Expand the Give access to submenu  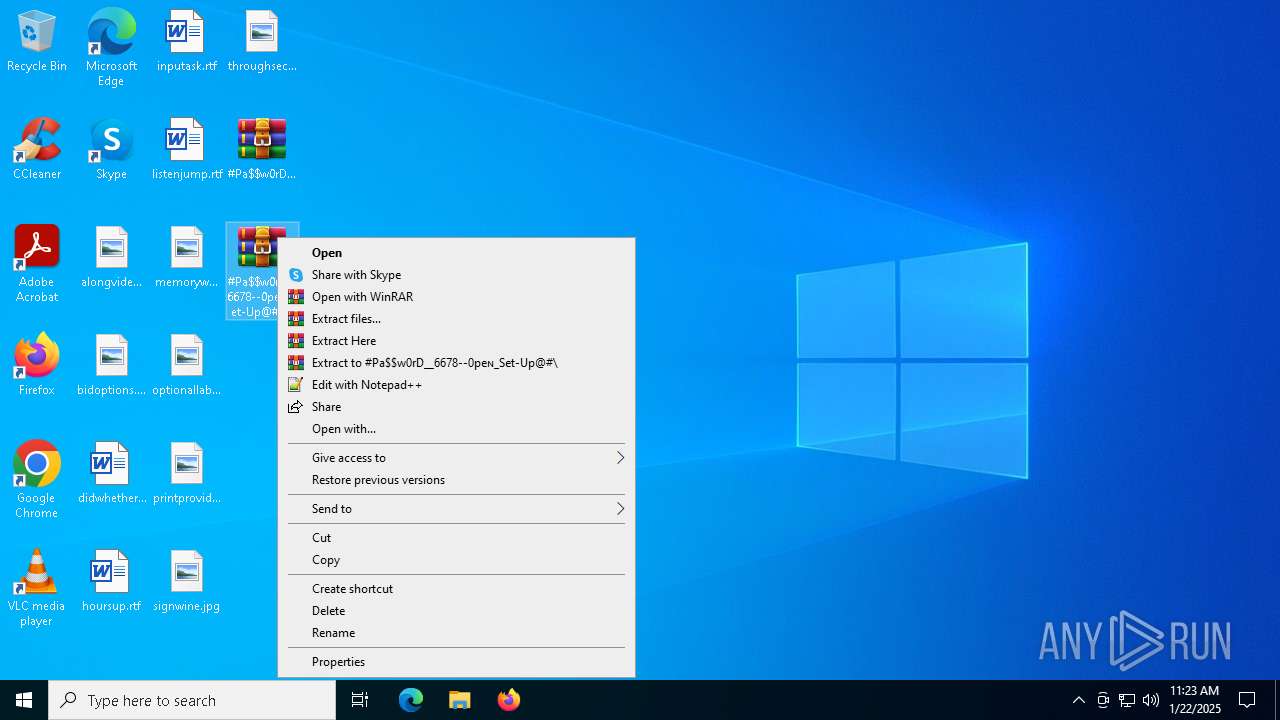(x=456, y=458)
